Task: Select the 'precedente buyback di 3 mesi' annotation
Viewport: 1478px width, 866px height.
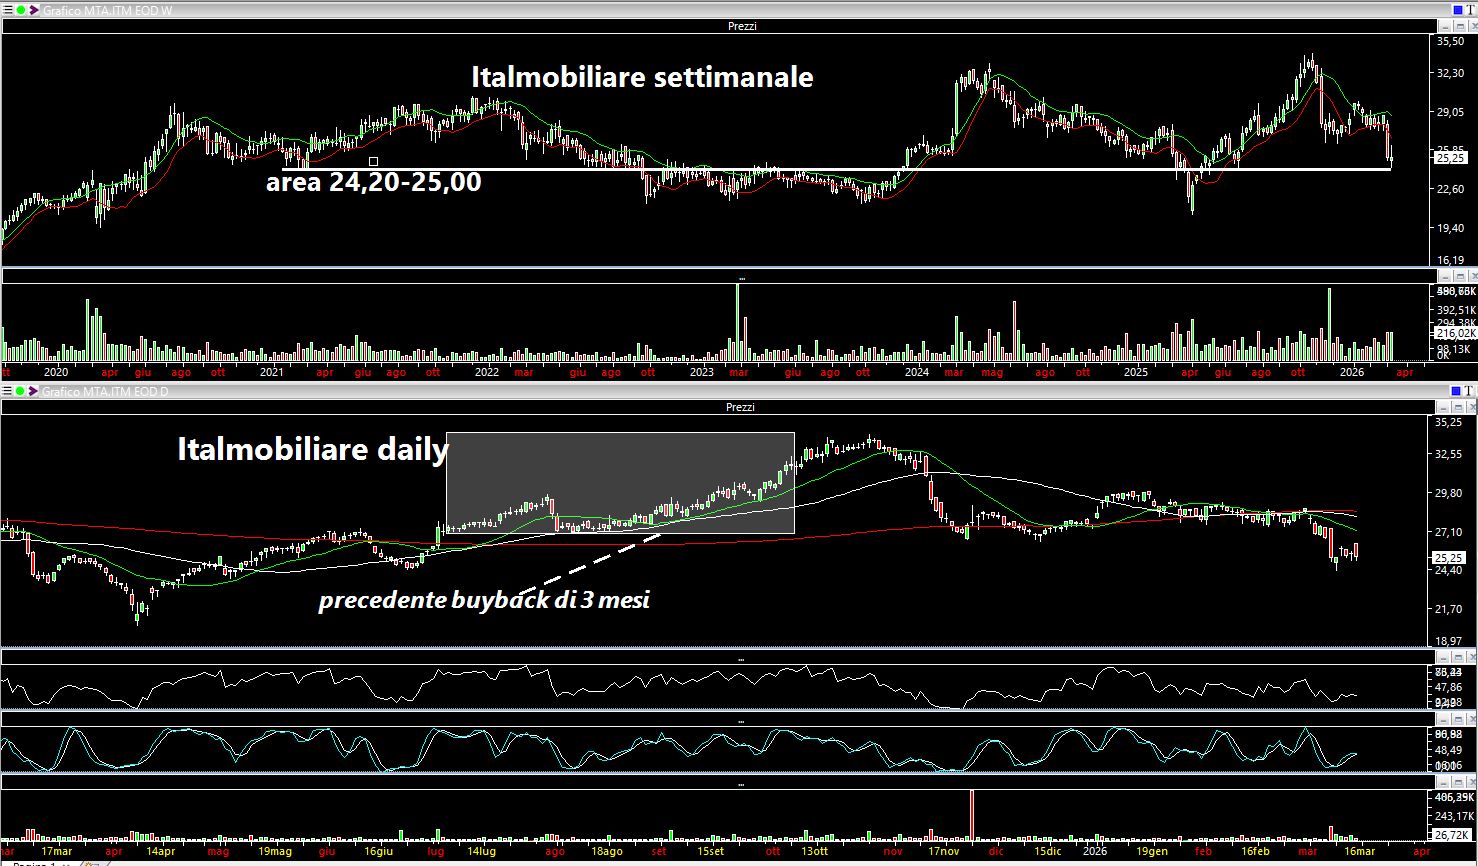Action: point(484,601)
